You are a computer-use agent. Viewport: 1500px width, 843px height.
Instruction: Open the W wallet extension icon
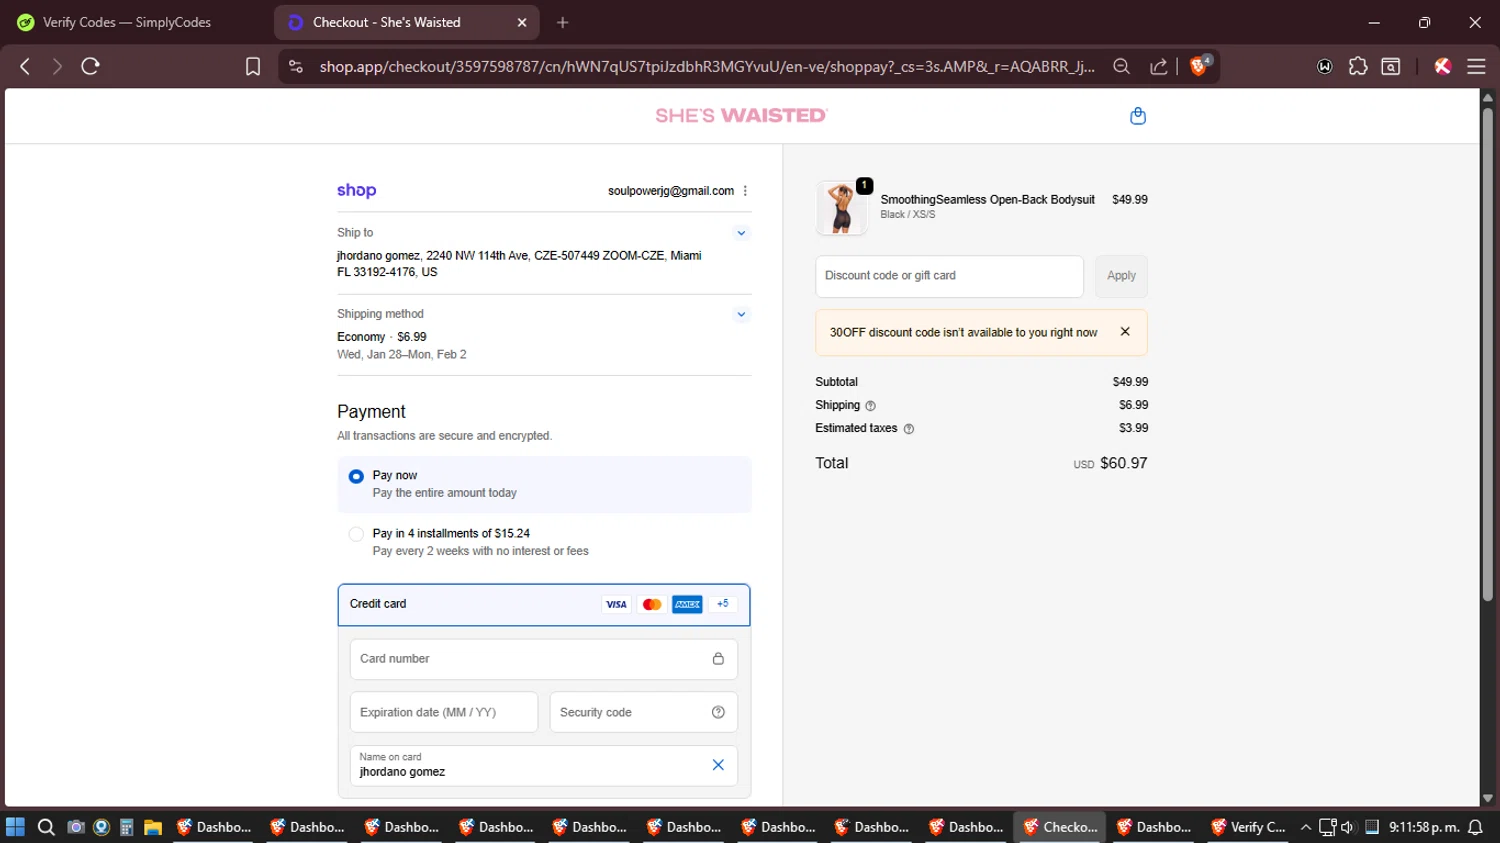click(1325, 66)
